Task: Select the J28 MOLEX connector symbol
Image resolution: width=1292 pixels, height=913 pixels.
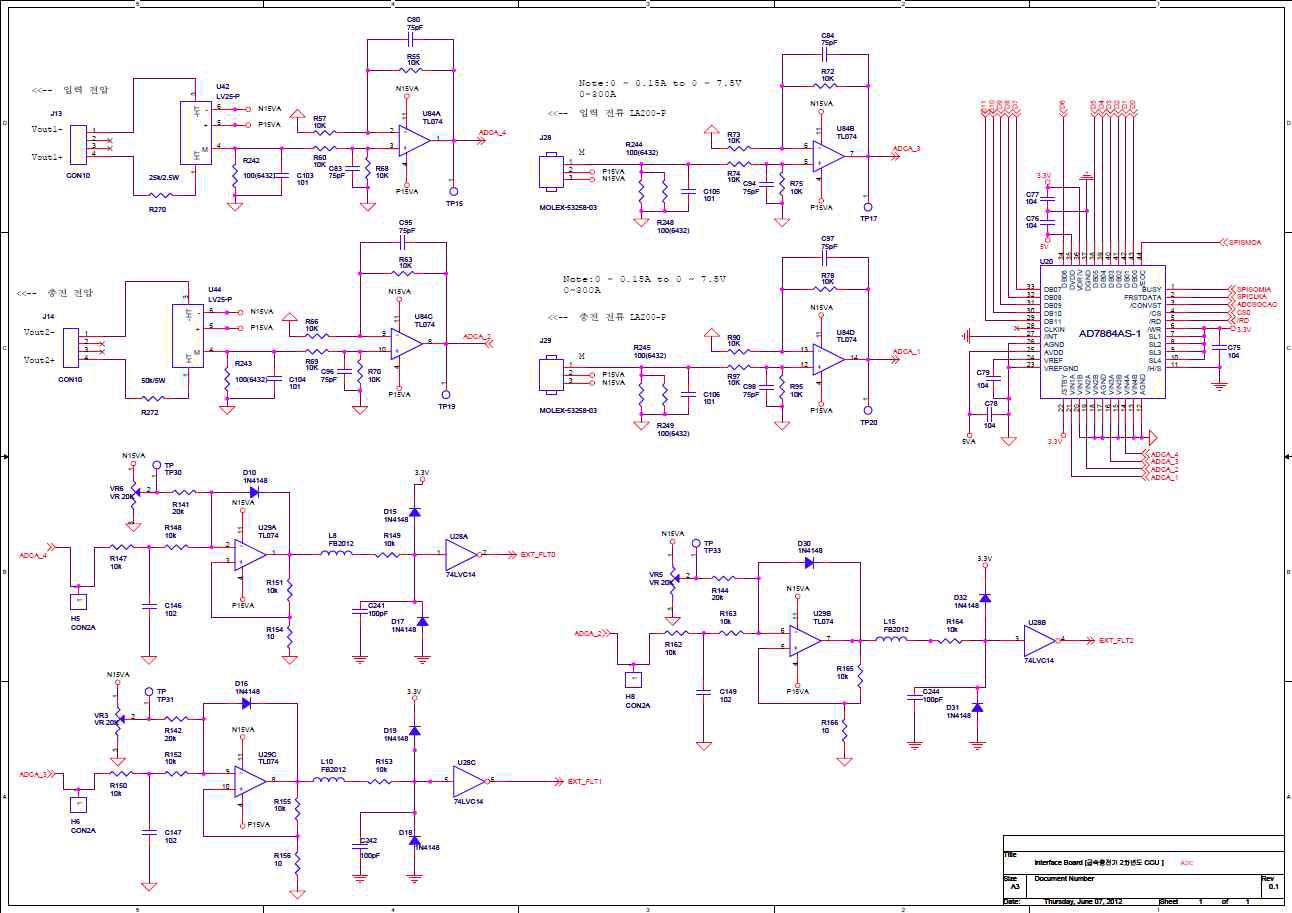Action: (x=551, y=170)
